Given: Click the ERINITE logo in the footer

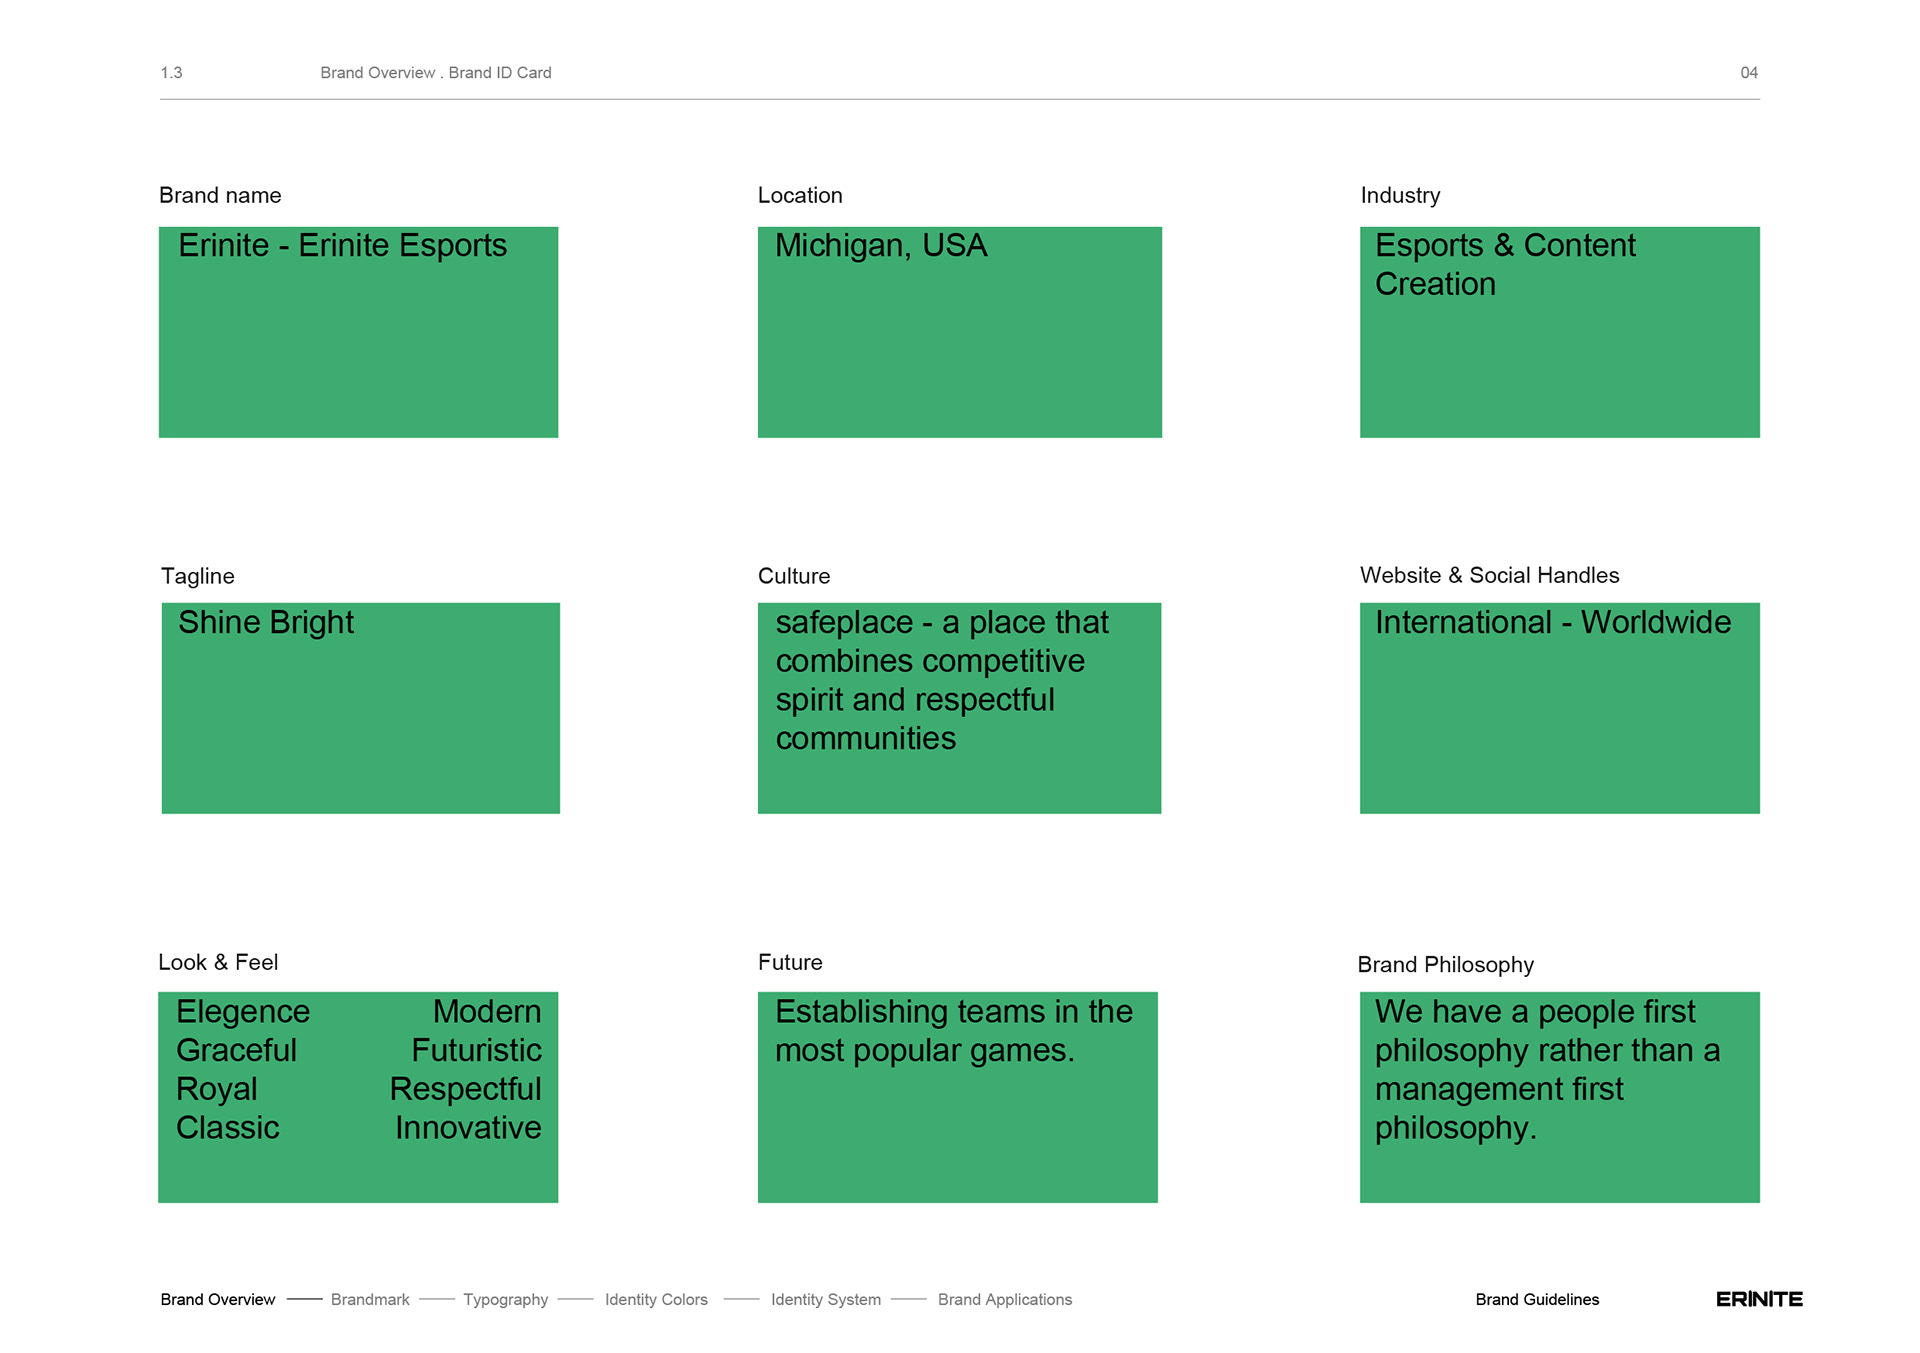Looking at the screenshot, I should point(1759,1299).
